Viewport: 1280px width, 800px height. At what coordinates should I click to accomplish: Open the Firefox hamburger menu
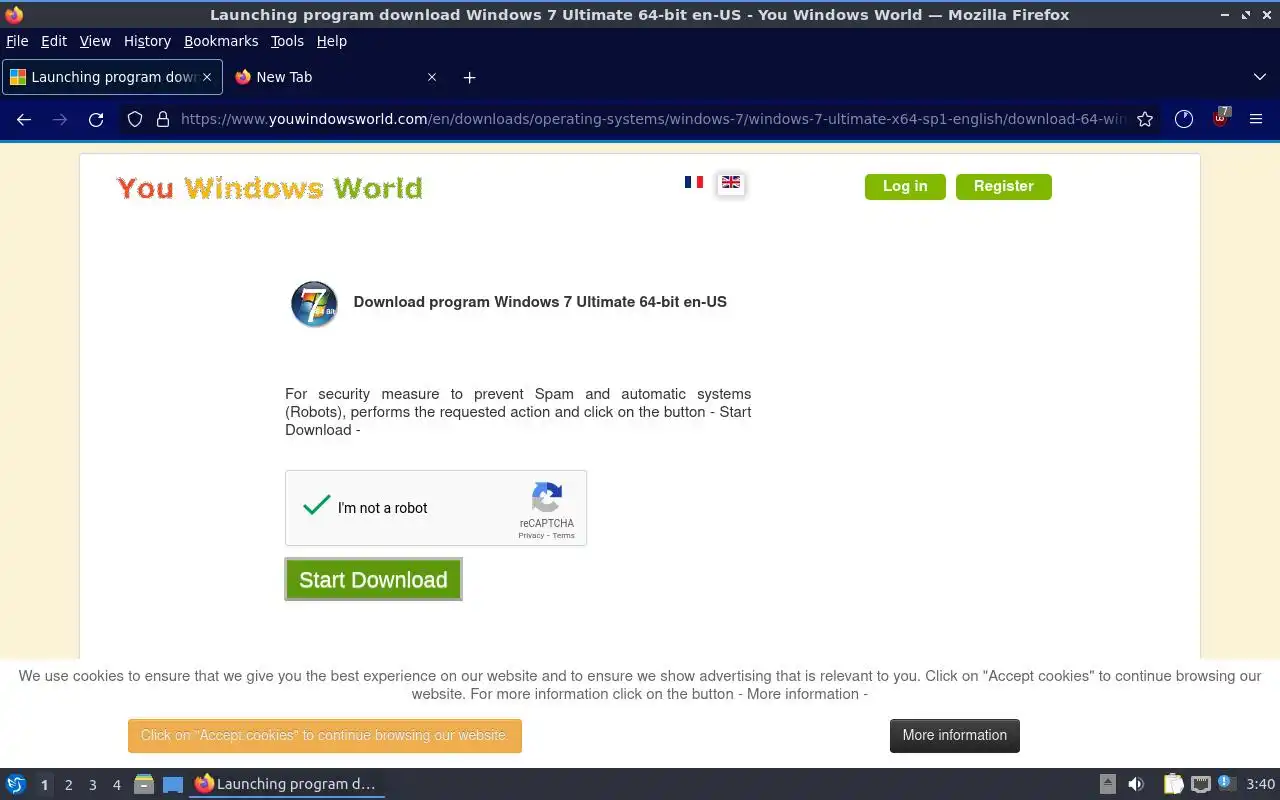pos(1256,119)
